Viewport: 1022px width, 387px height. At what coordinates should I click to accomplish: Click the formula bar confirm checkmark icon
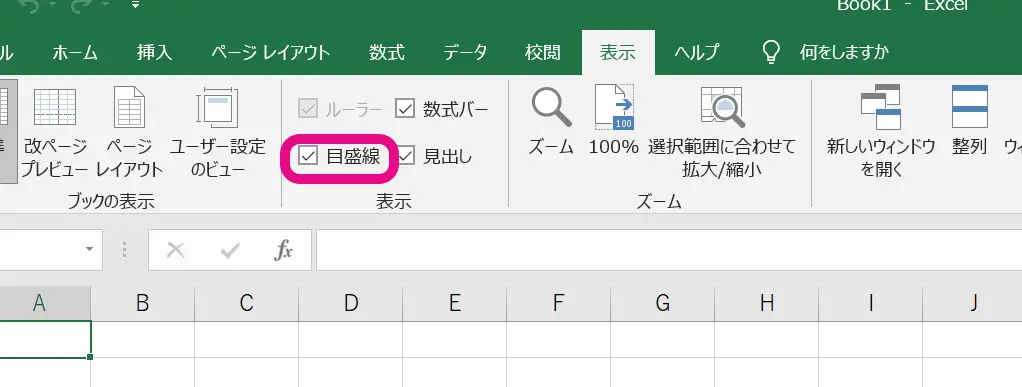coord(229,250)
